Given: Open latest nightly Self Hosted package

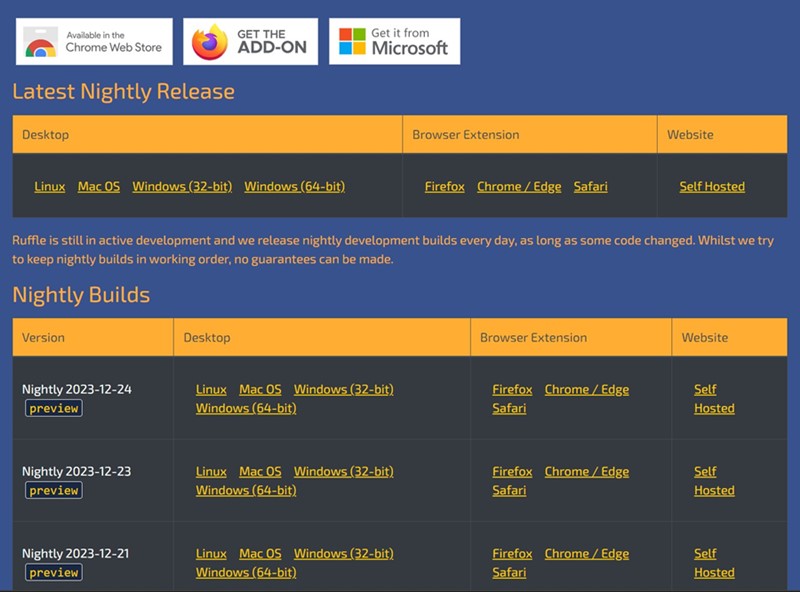Looking at the screenshot, I should point(712,186).
